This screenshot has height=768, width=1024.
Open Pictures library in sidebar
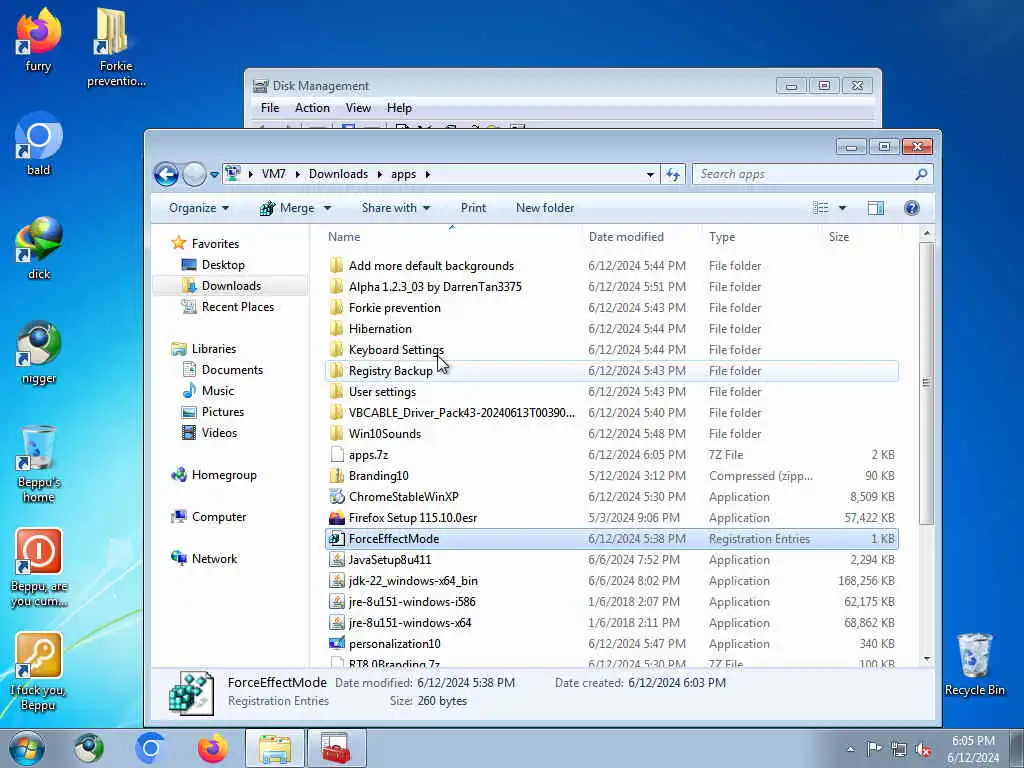223,411
